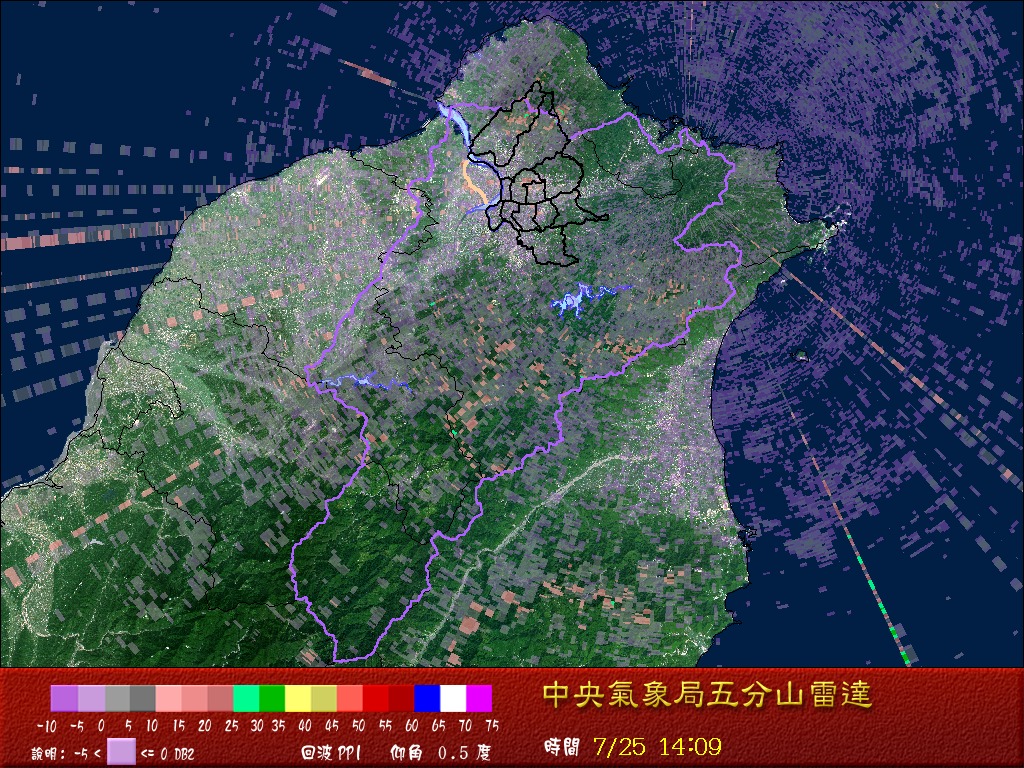Screen dimensions: 1024x768
Task: Click the lavender sample swatch beside 說明
Action: [121, 751]
